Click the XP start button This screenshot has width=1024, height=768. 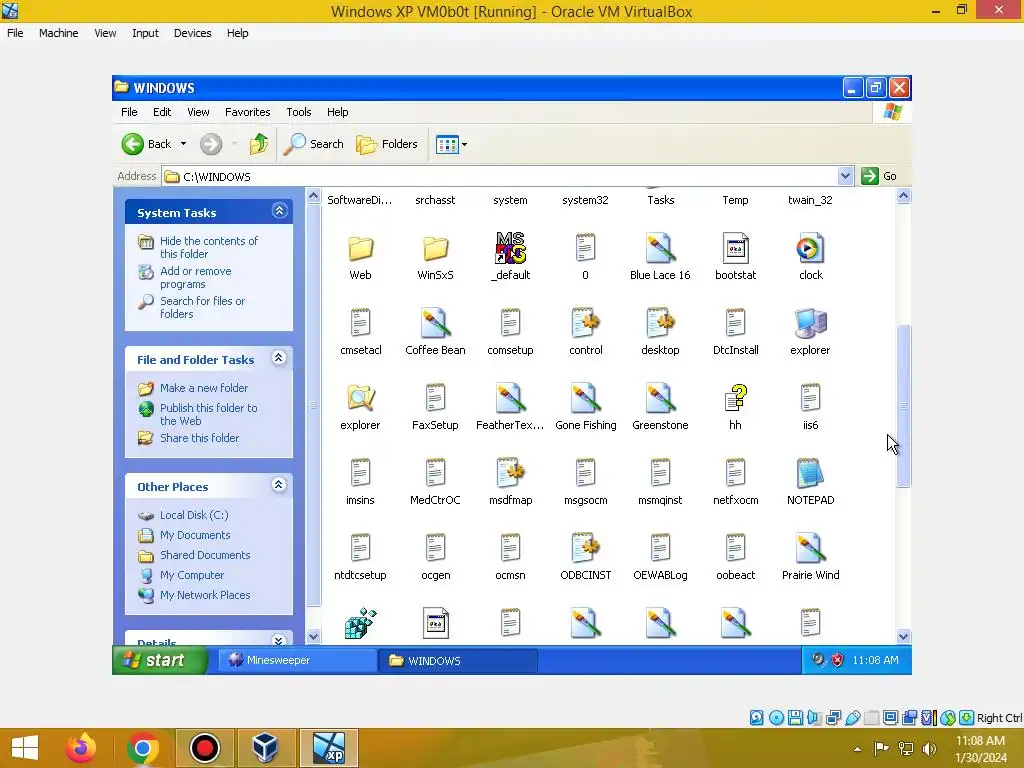point(160,660)
